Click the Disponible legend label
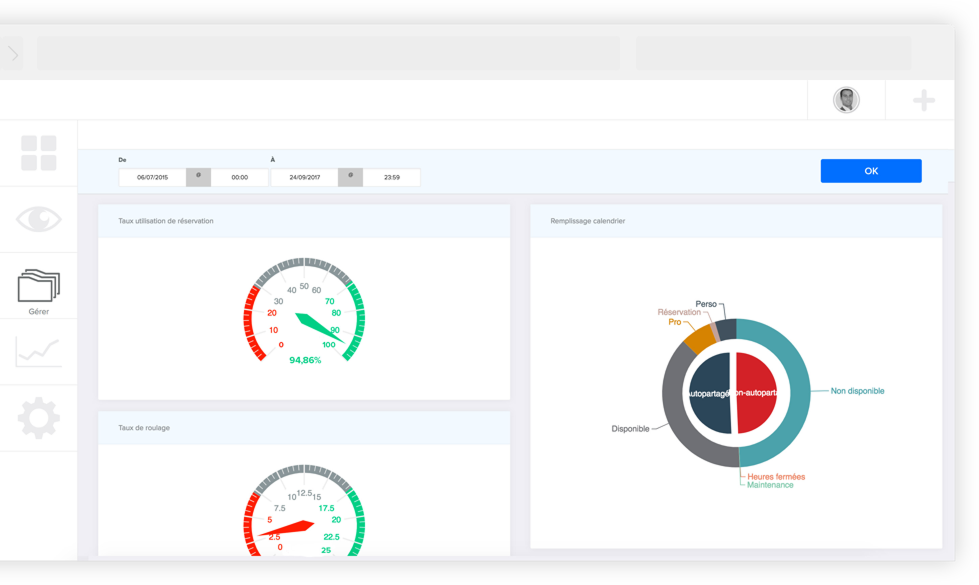Viewport: 979px width, 585px height. 630,429
